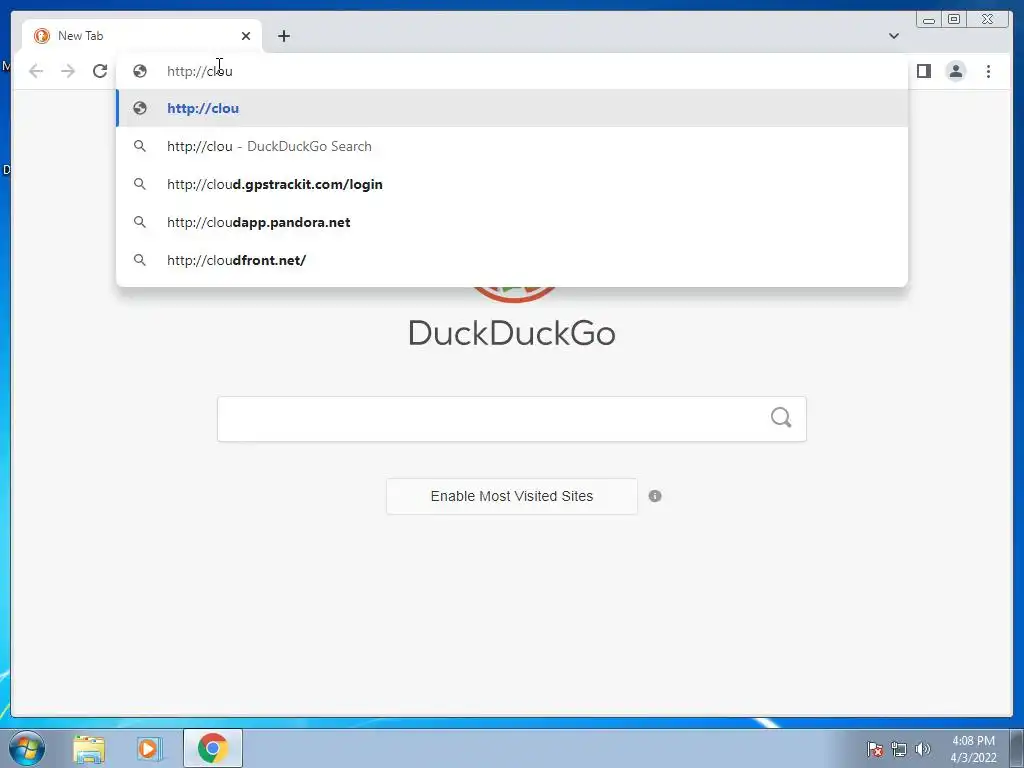Screen dimensions: 1024x768
Task: Open the volume speaker tray icon
Action: coord(922,749)
